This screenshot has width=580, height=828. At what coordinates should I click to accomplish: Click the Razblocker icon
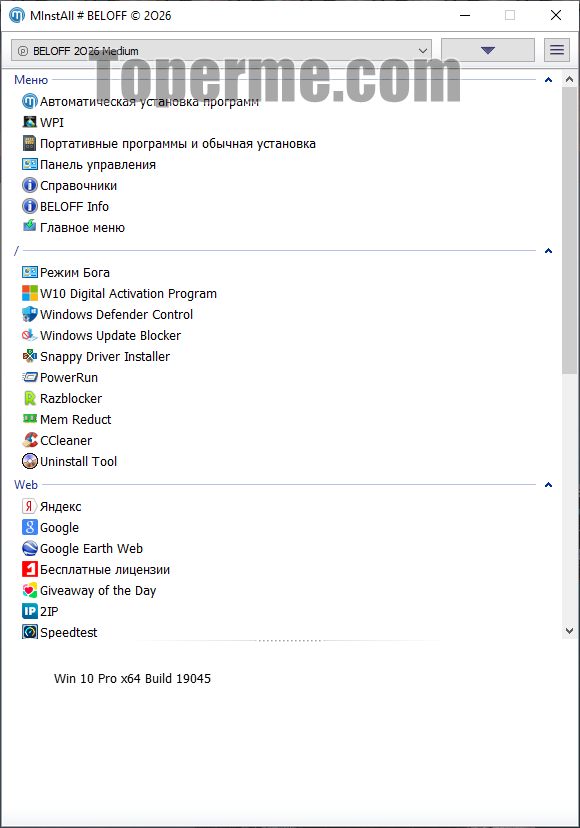pyautogui.click(x=30, y=398)
